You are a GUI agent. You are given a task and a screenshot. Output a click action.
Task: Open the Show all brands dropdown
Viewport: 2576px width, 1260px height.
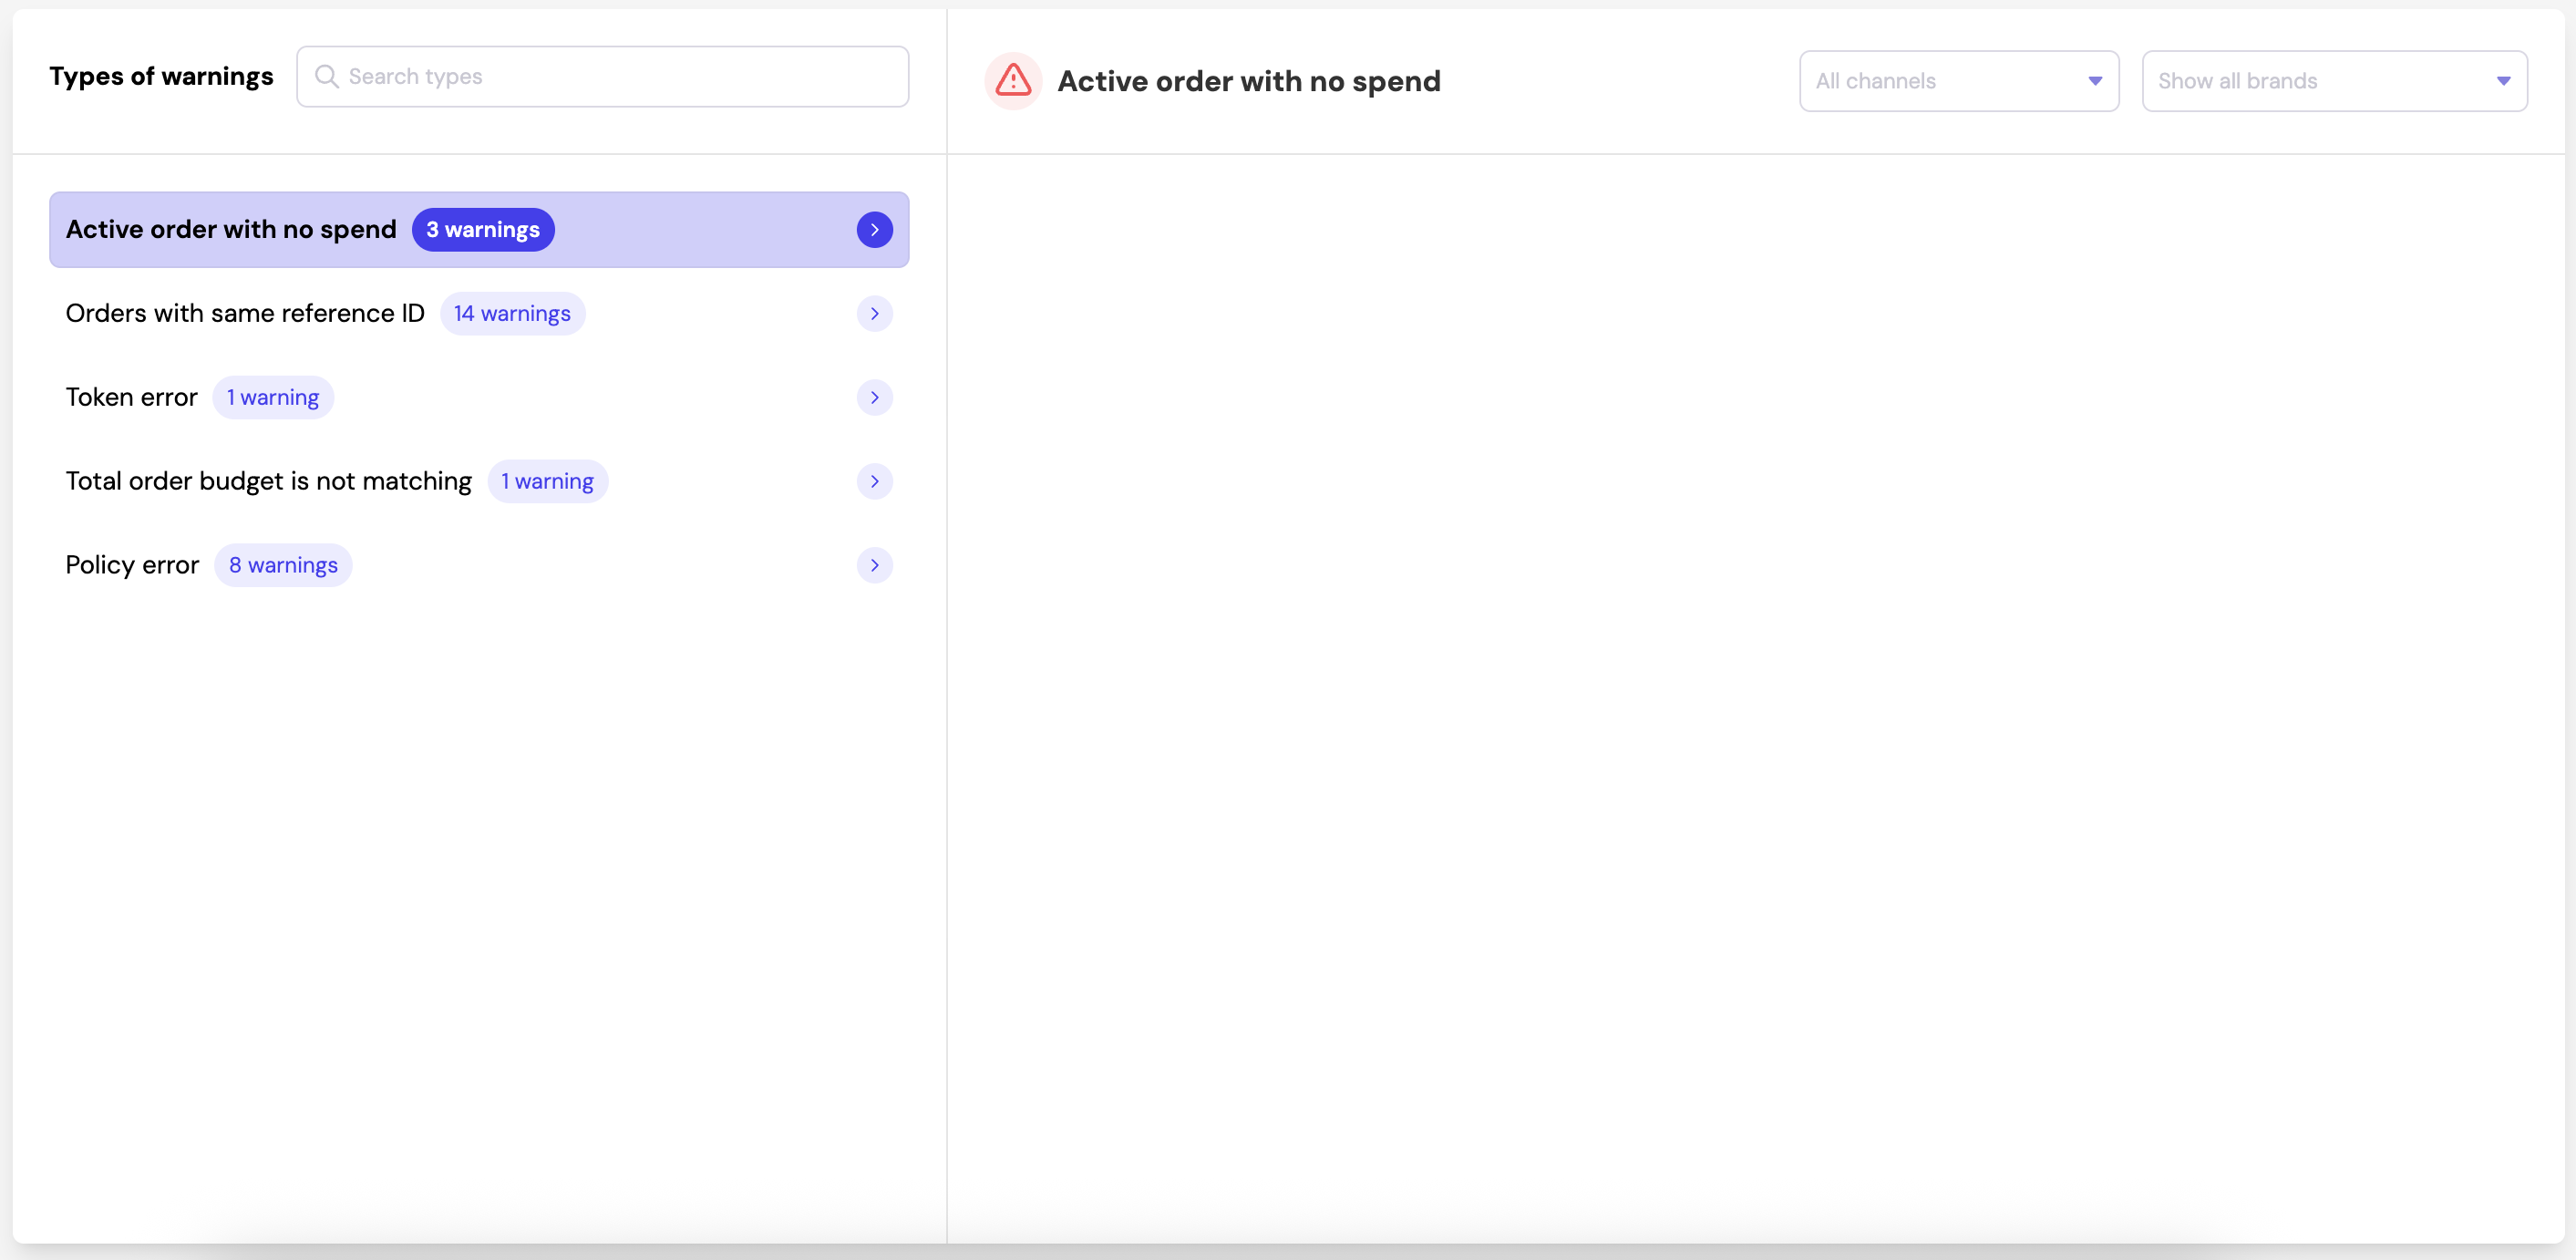(2318, 81)
